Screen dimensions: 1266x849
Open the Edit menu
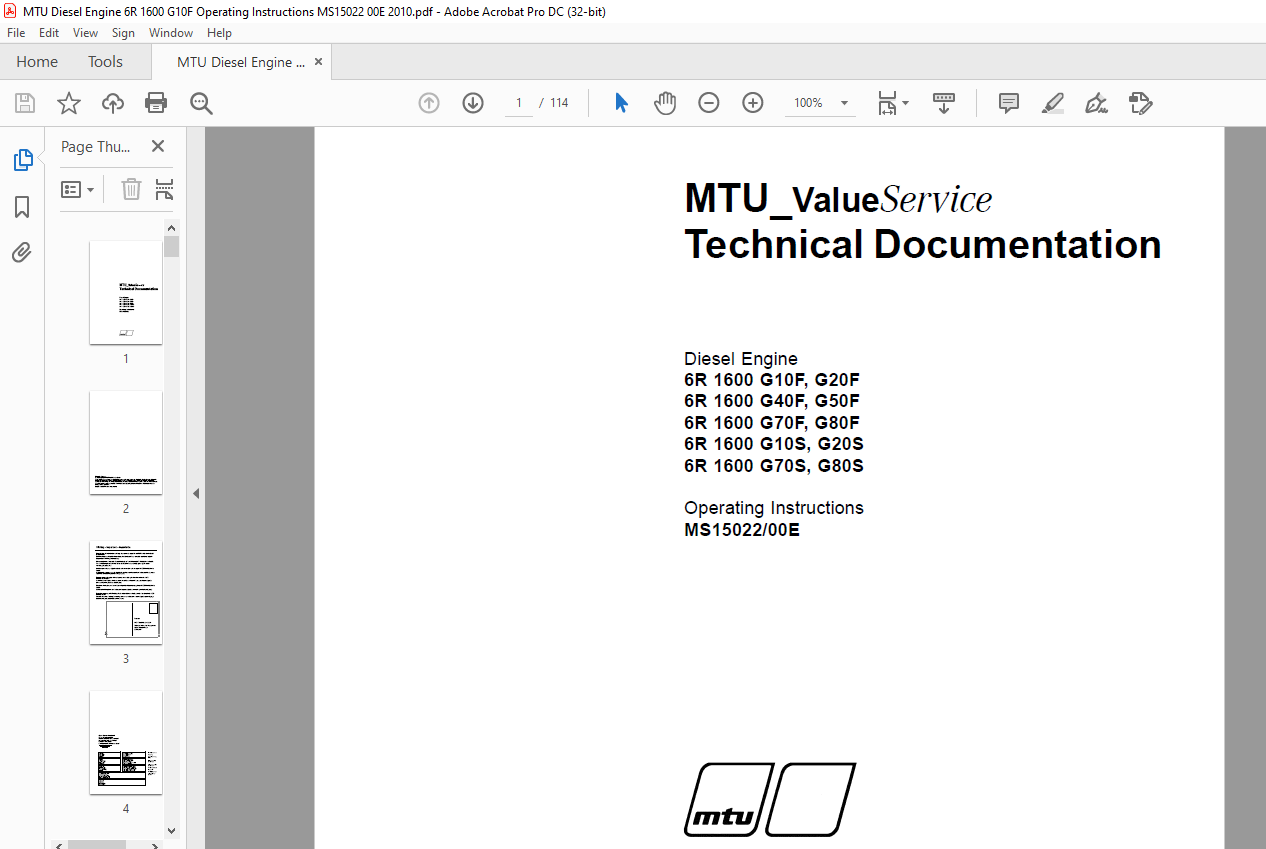49,33
